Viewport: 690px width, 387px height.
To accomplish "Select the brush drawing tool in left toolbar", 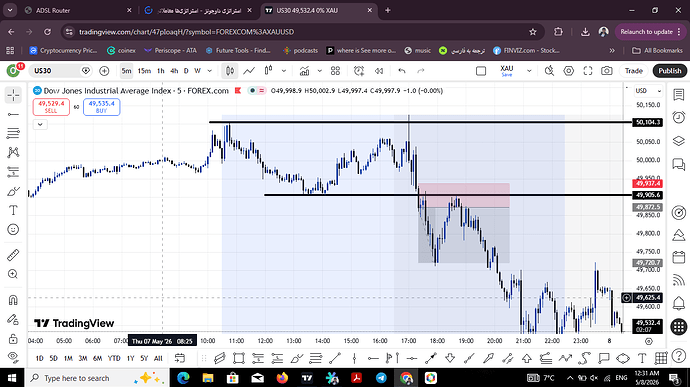I will [13, 191].
